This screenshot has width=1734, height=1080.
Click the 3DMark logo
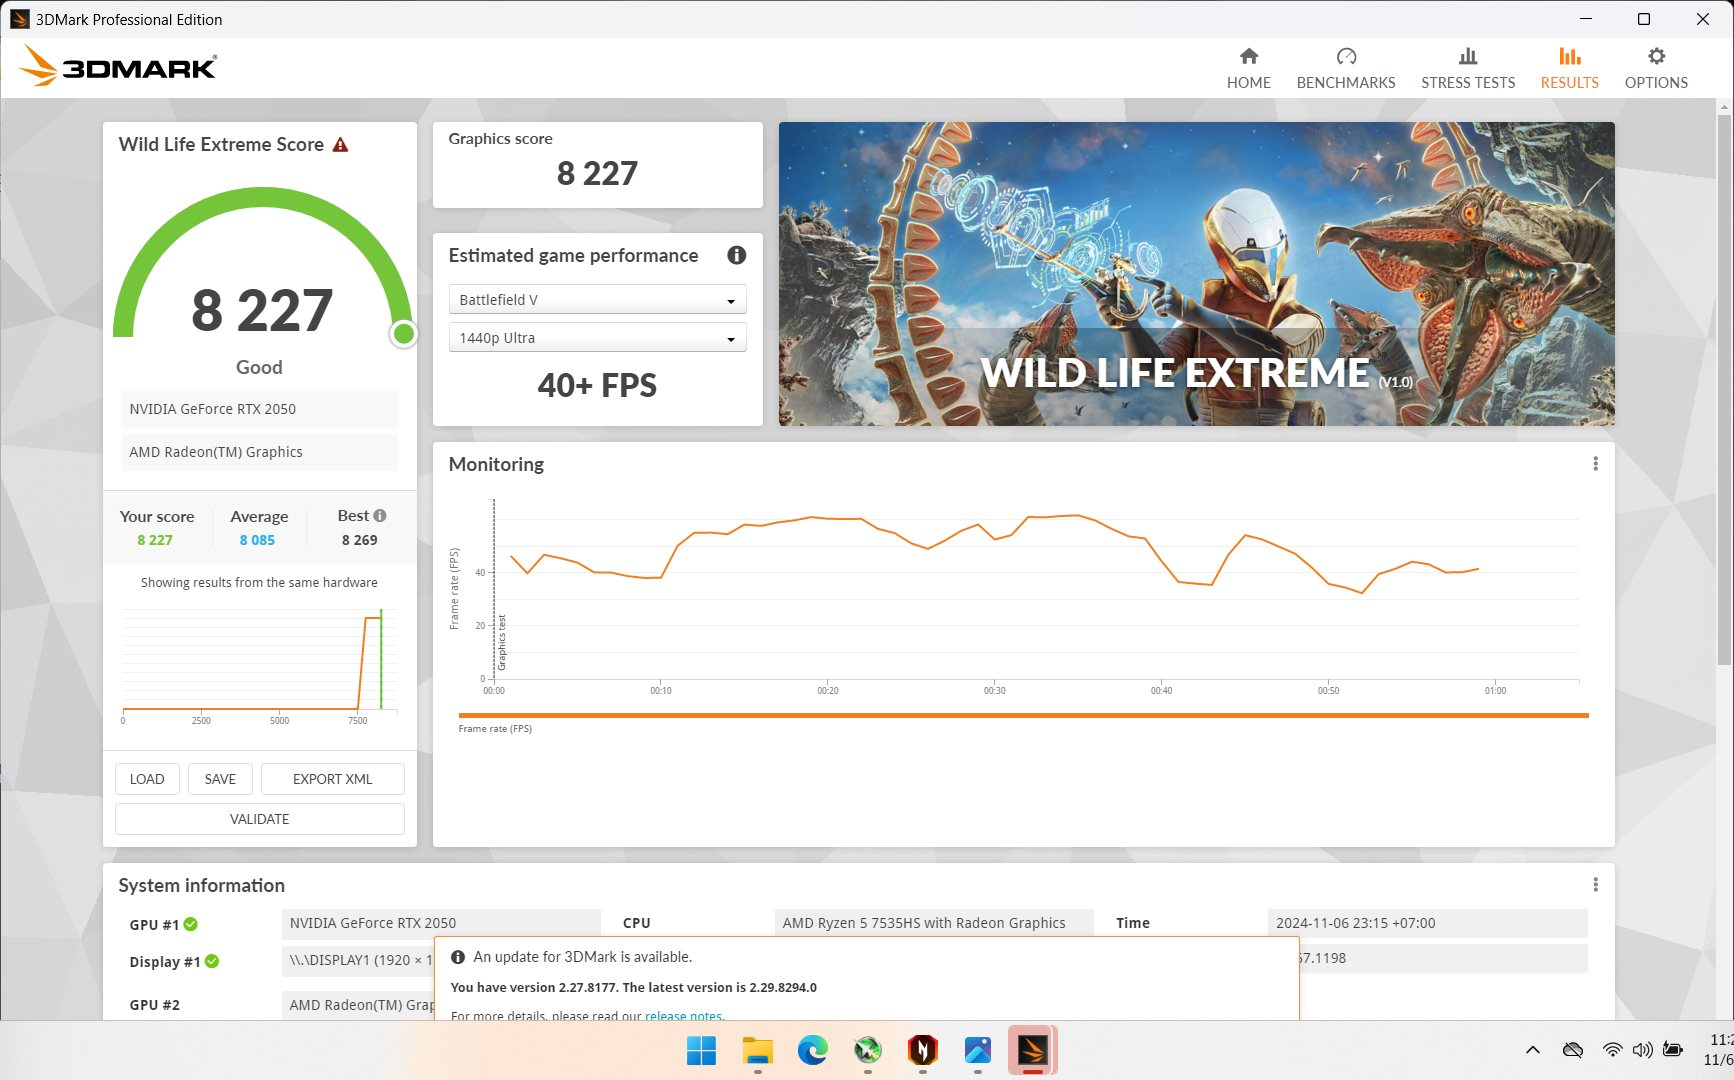118,66
